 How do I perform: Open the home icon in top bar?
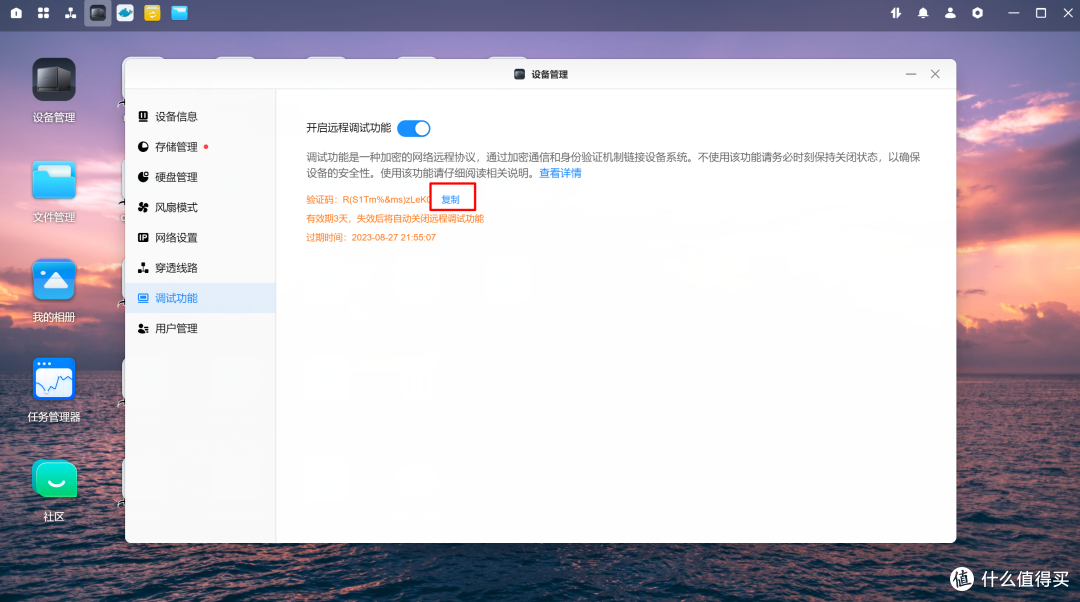[x=16, y=13]
